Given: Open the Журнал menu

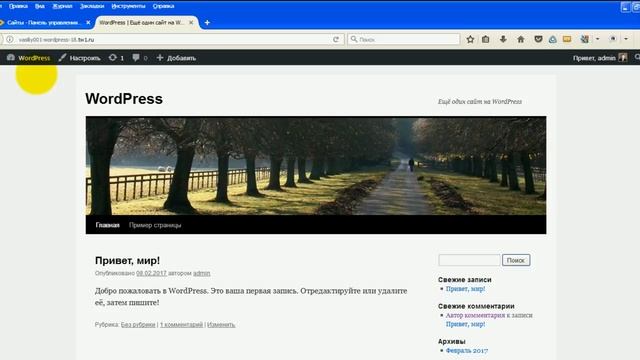Looking at the screenshot, I should click(62, 6).
